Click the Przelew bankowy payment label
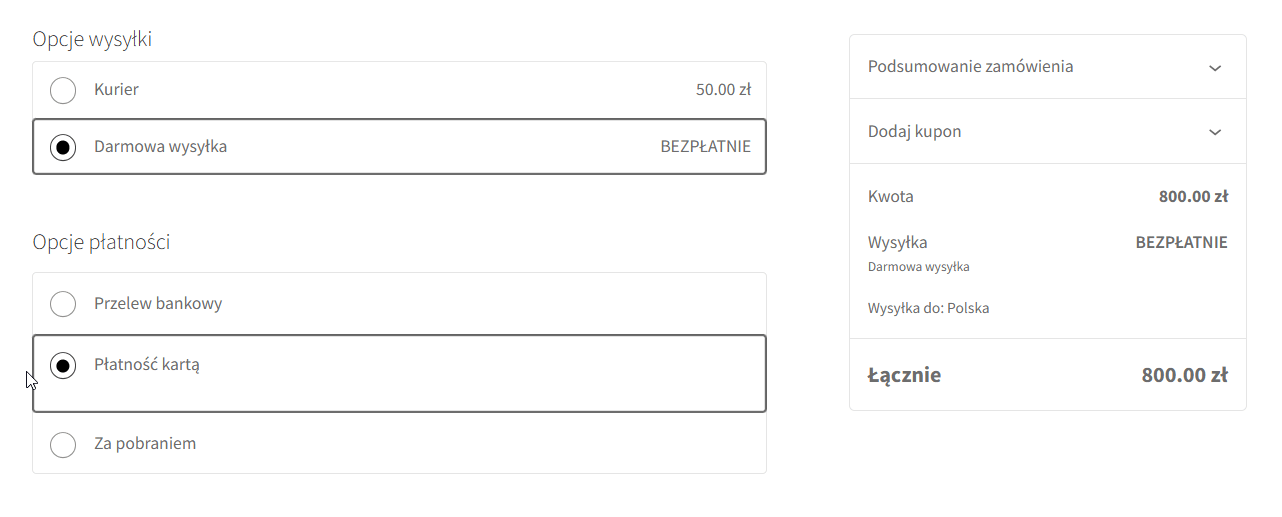The height and width of the screenshot is (517, 1282). 158,304
